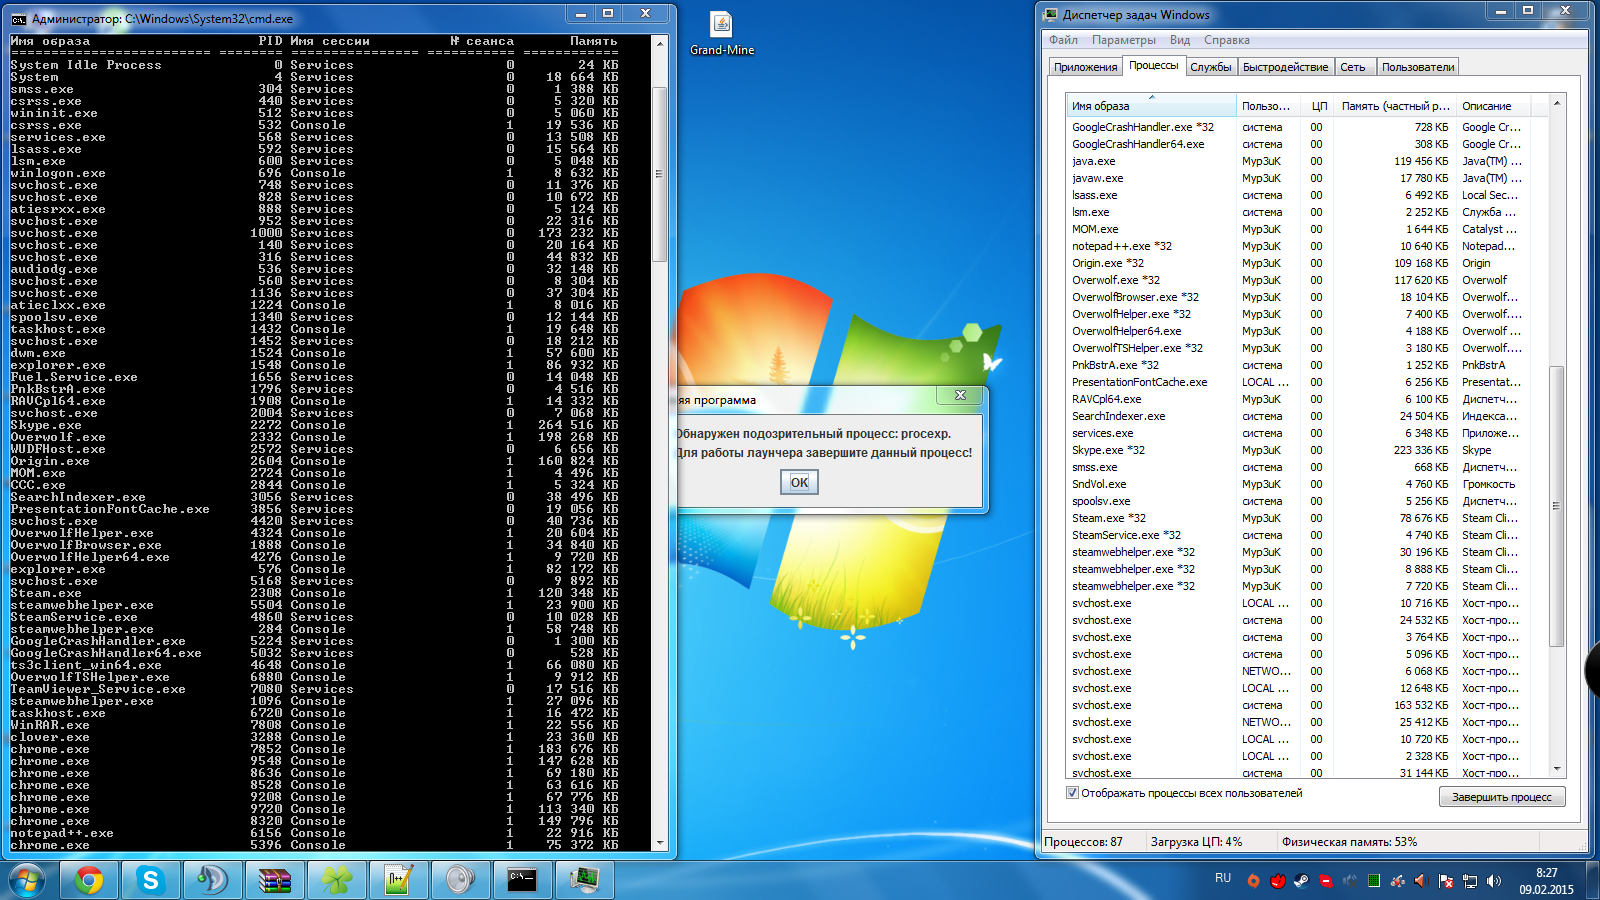Screen dimensions: 1600x900
Task: Select Origin.exe *32 process row
Action: tap(1307, 263)
